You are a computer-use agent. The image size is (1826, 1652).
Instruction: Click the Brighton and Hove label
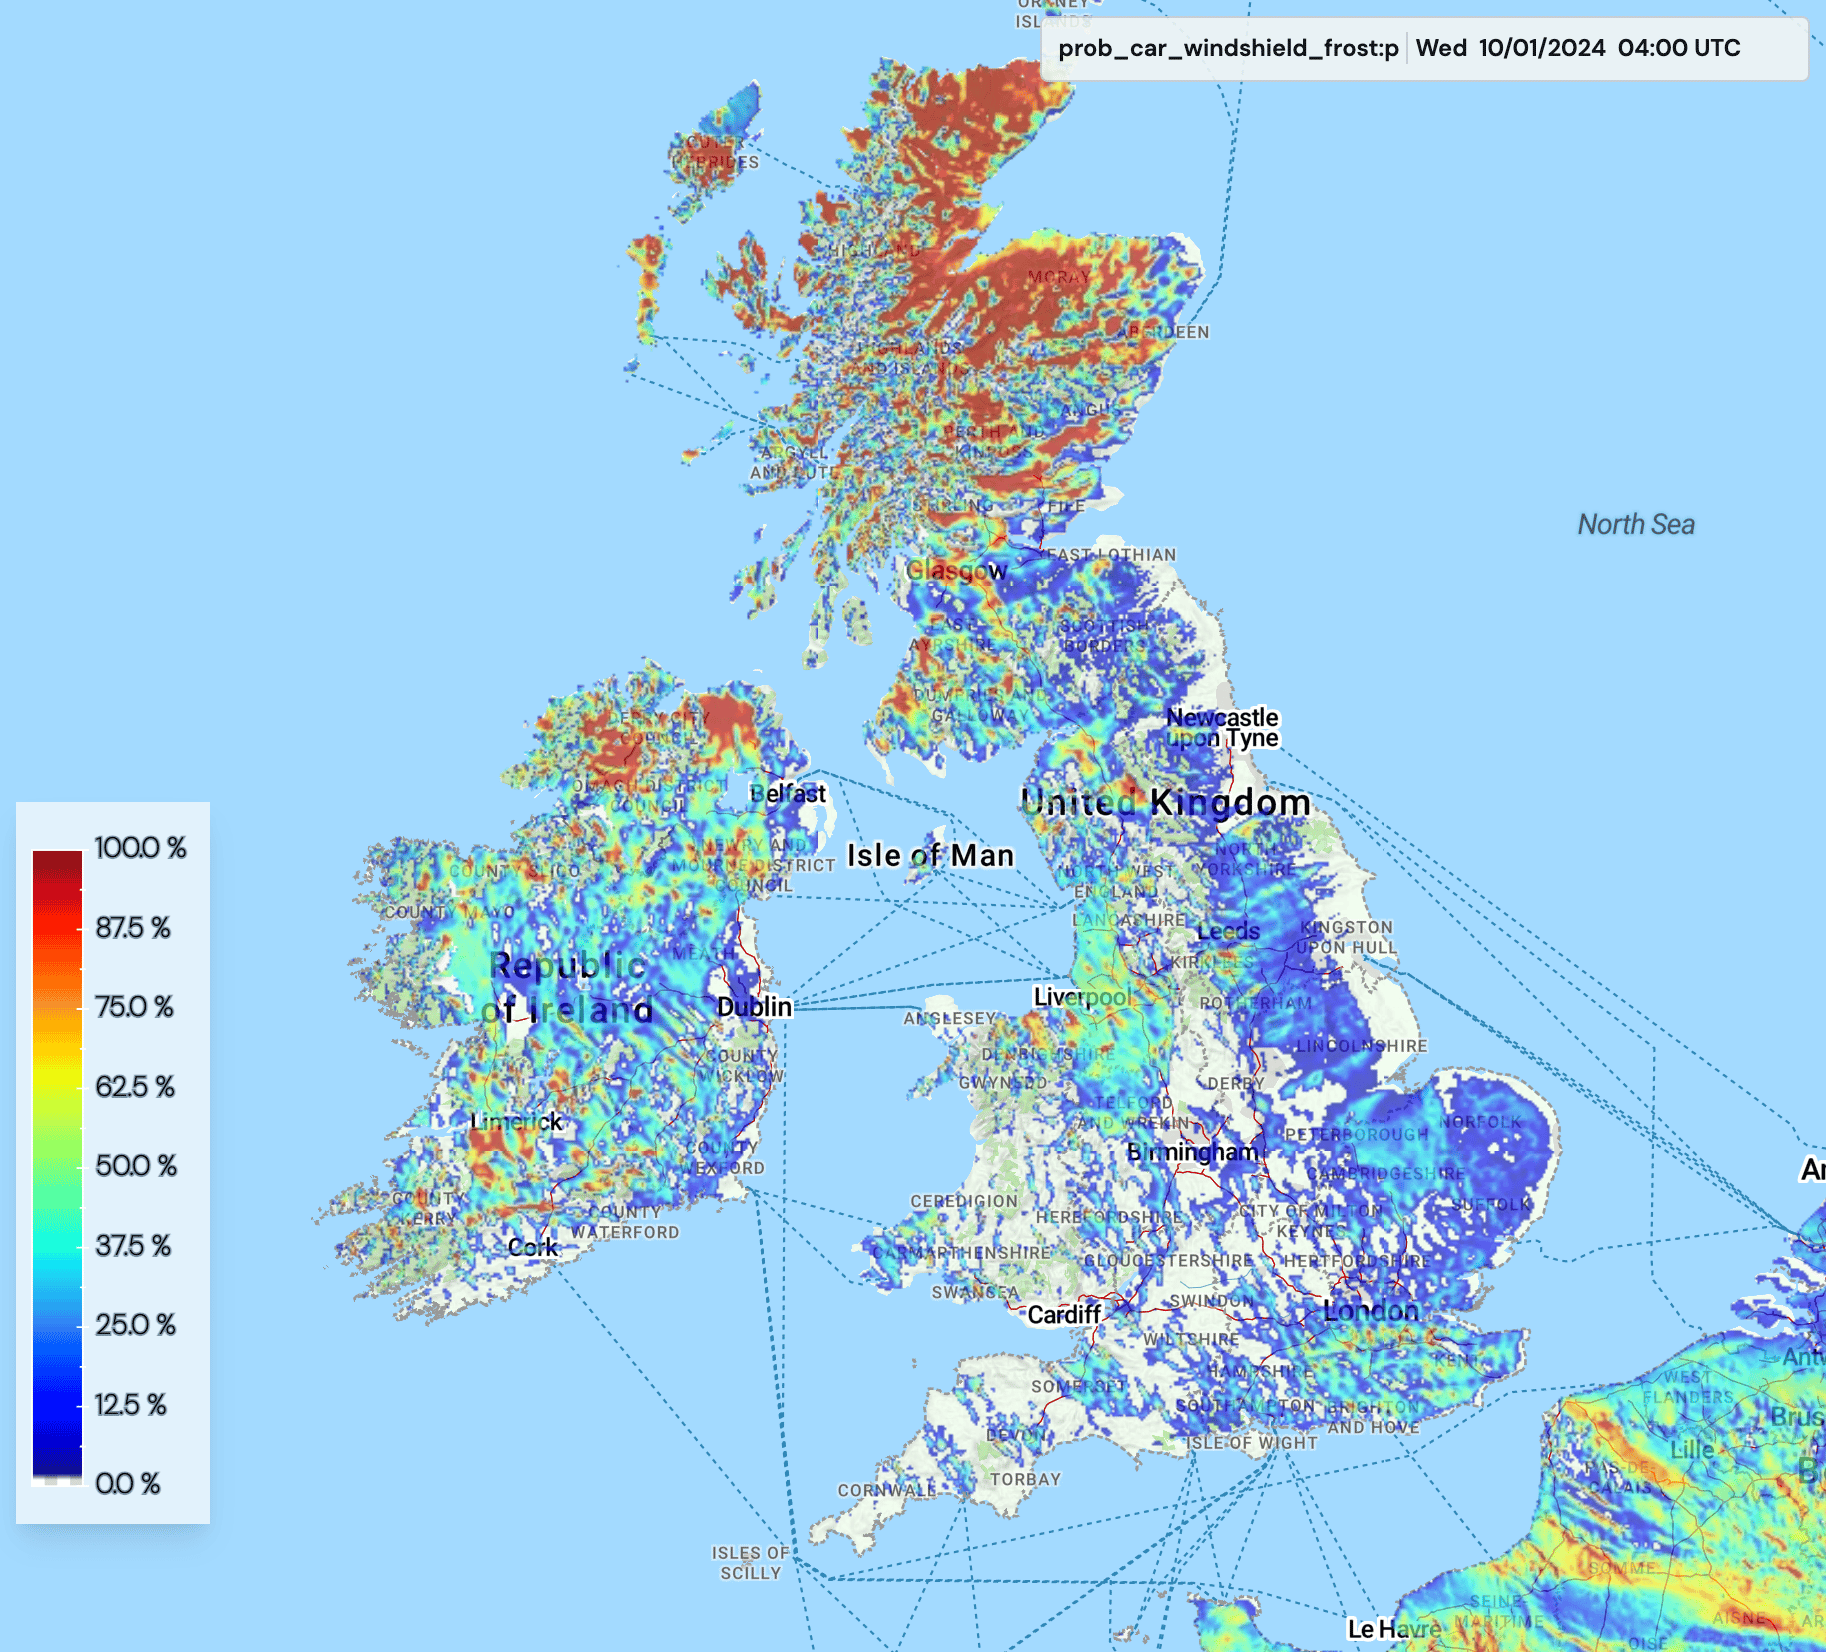pyautogui.click(x=1373, y=1417)
